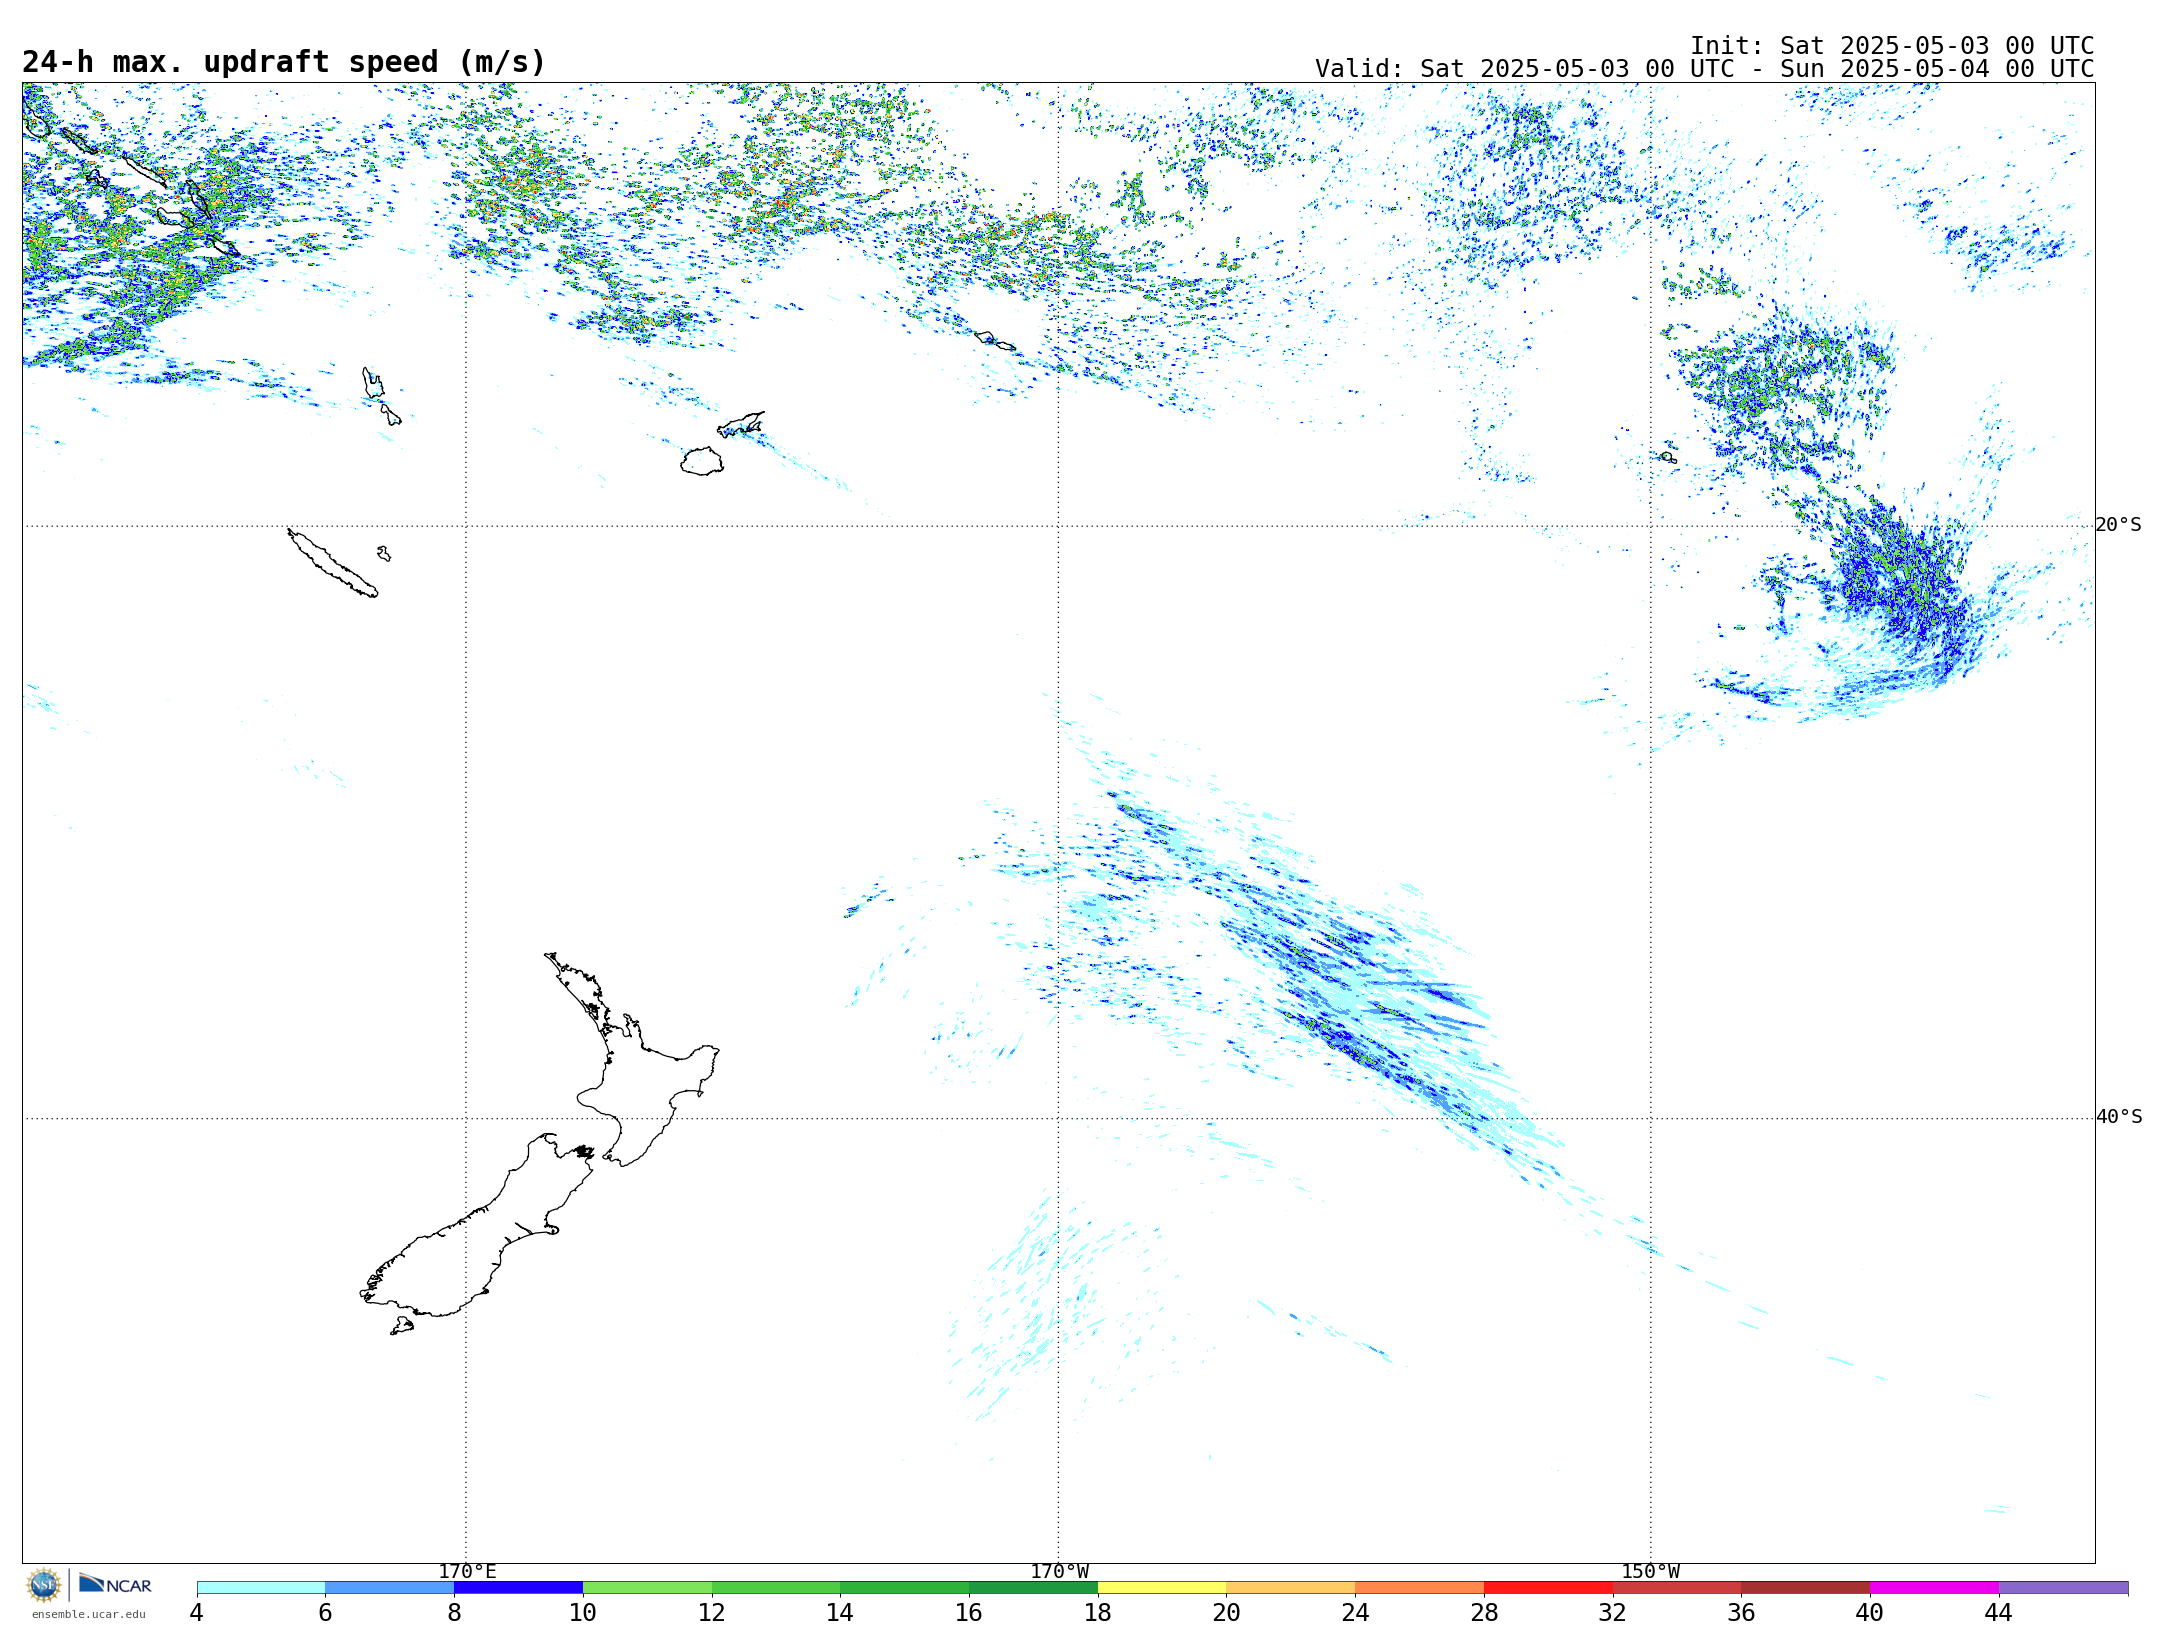
Task: Click the New Caledonia island outline
Action: (x=333, y=563)
